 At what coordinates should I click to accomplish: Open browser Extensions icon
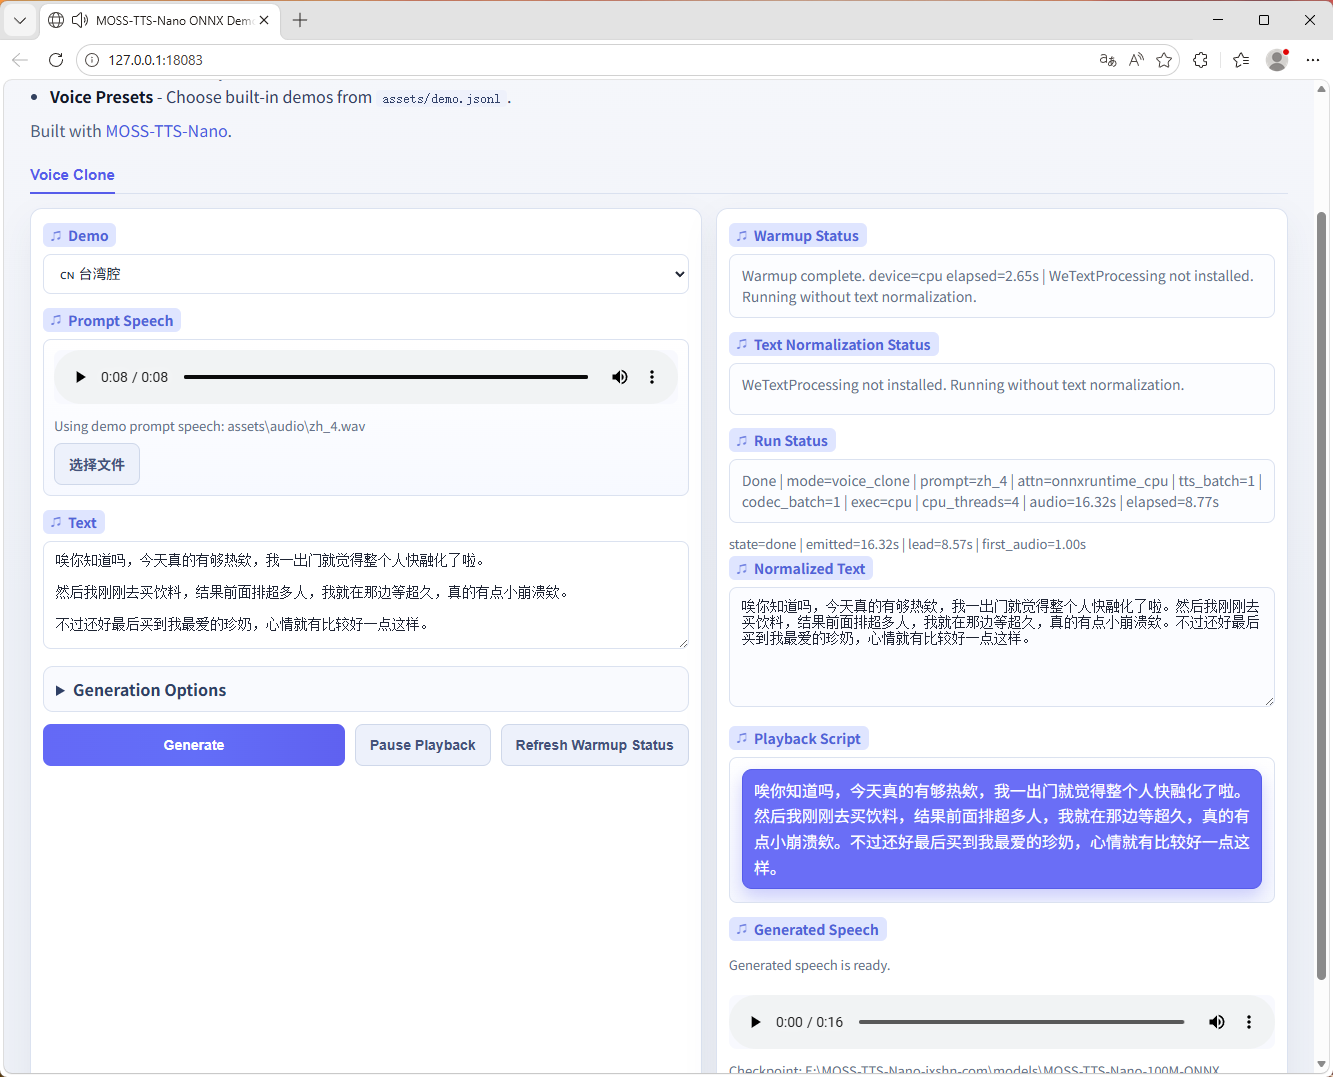tap(1201, 60)
